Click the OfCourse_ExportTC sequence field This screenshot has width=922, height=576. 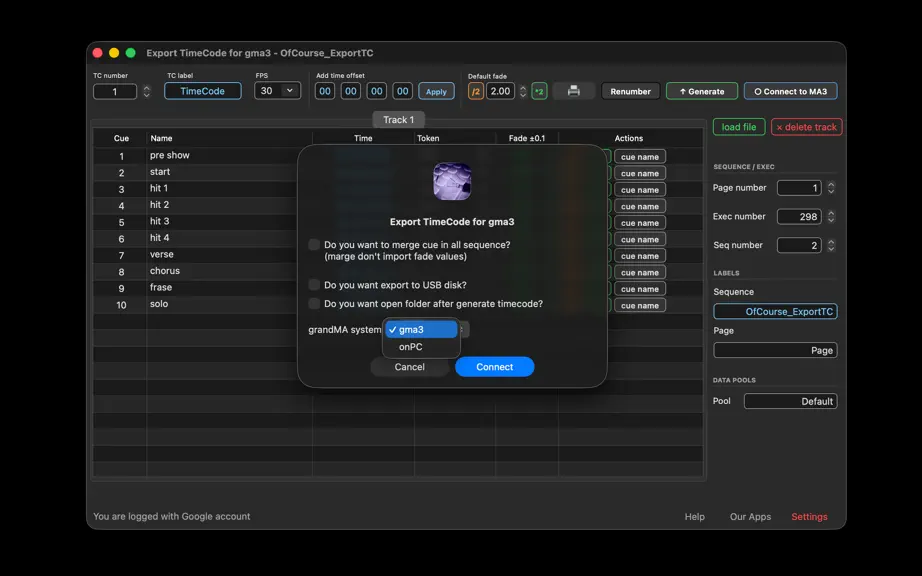click(775, 312)
